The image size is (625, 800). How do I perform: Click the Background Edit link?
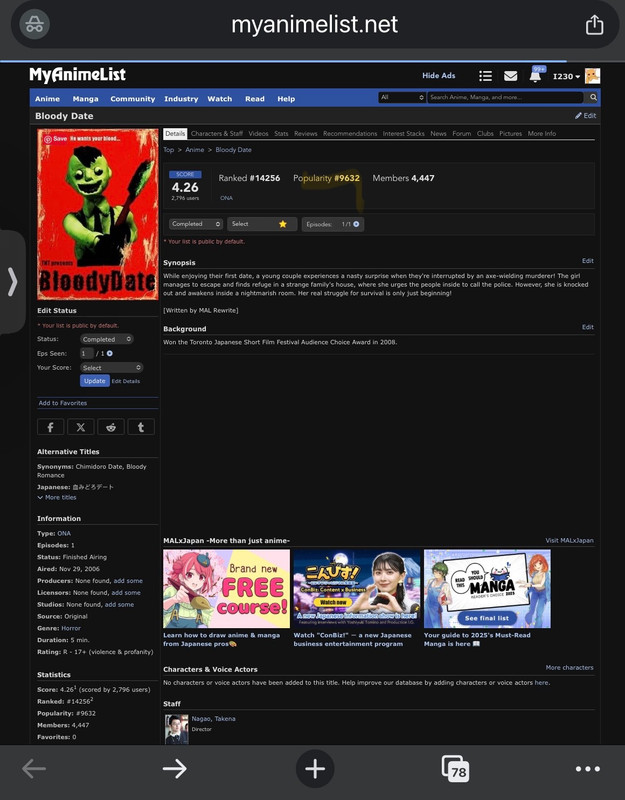tap(588, 327)
